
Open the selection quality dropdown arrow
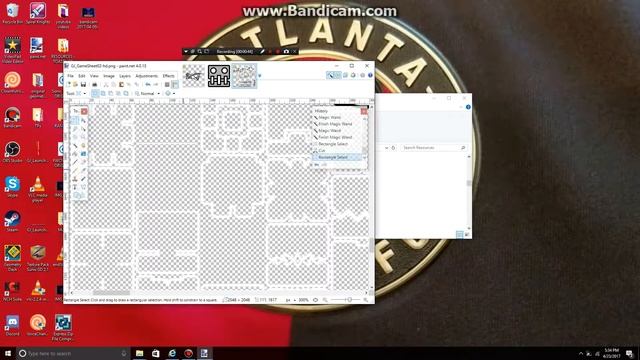(x=174, y=93)
